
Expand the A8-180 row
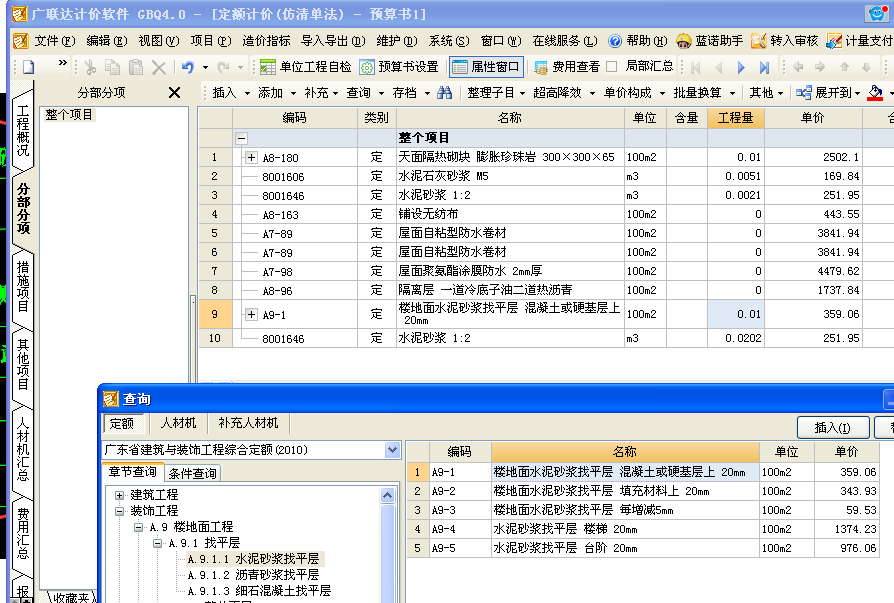pyautogui.click(x=251, y=157)
